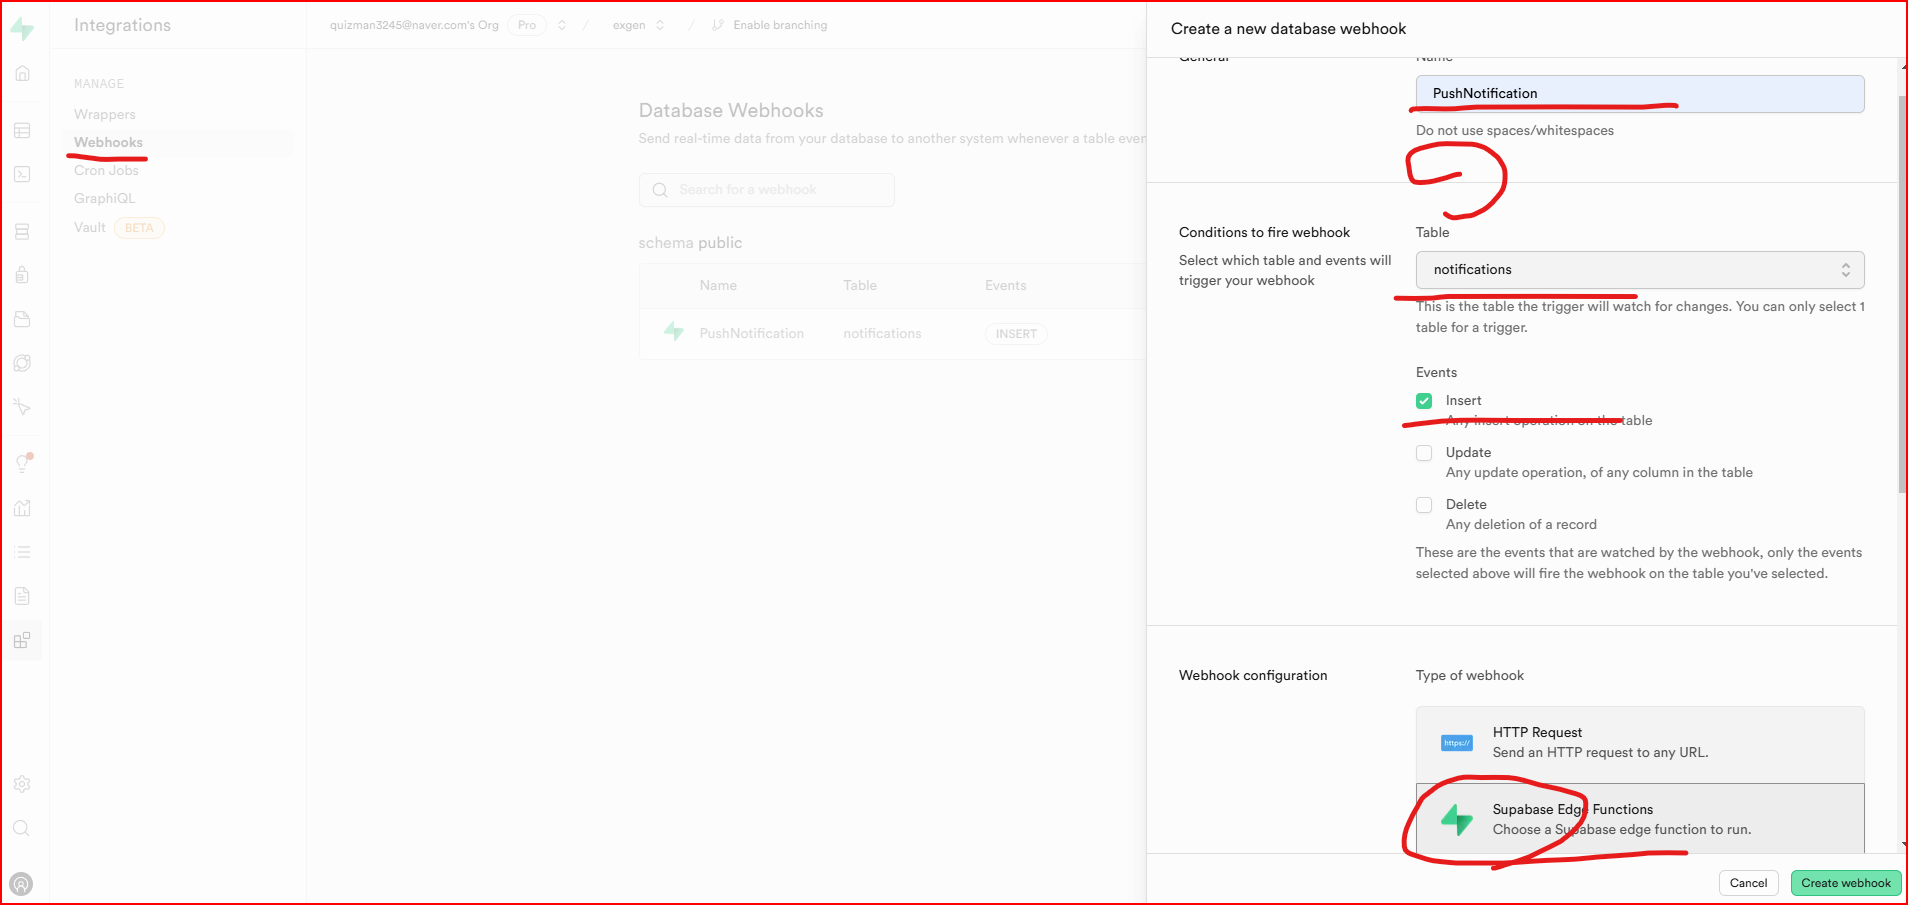This screenshot has height=905, width=1908.
Task: Click the branch icon near Enable branching
Action: tap(718, 25)
